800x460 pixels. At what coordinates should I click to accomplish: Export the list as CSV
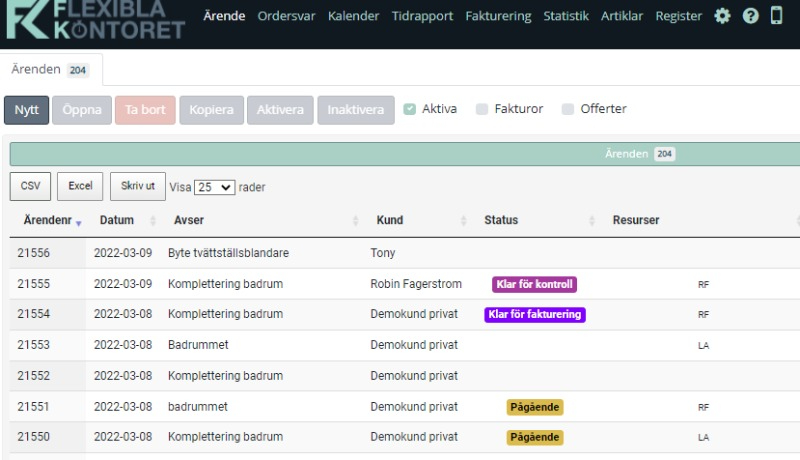coord(30,186)
